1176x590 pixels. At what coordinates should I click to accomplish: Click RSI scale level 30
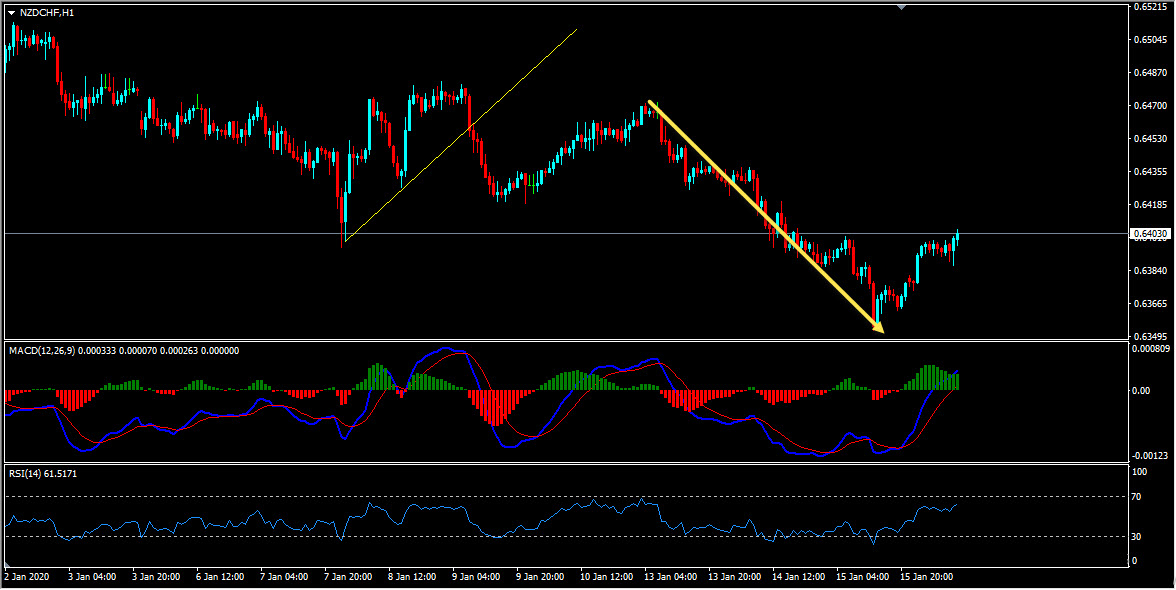click(1137, 536)
